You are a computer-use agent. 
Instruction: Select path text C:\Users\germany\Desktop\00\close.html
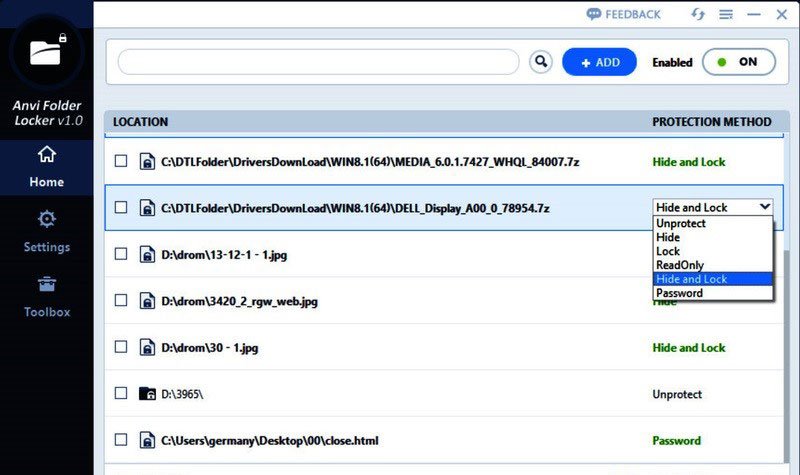(x=270, y=440)
